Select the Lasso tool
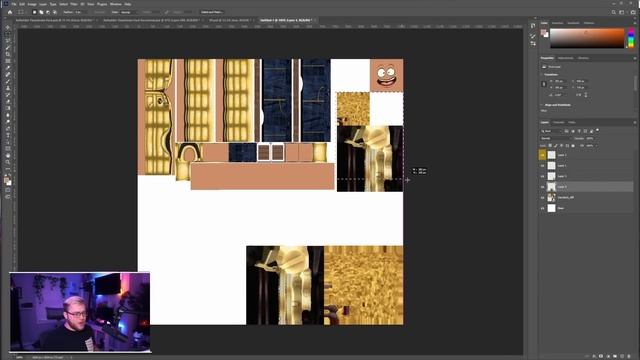640x360 pixels. click(8, 41)
